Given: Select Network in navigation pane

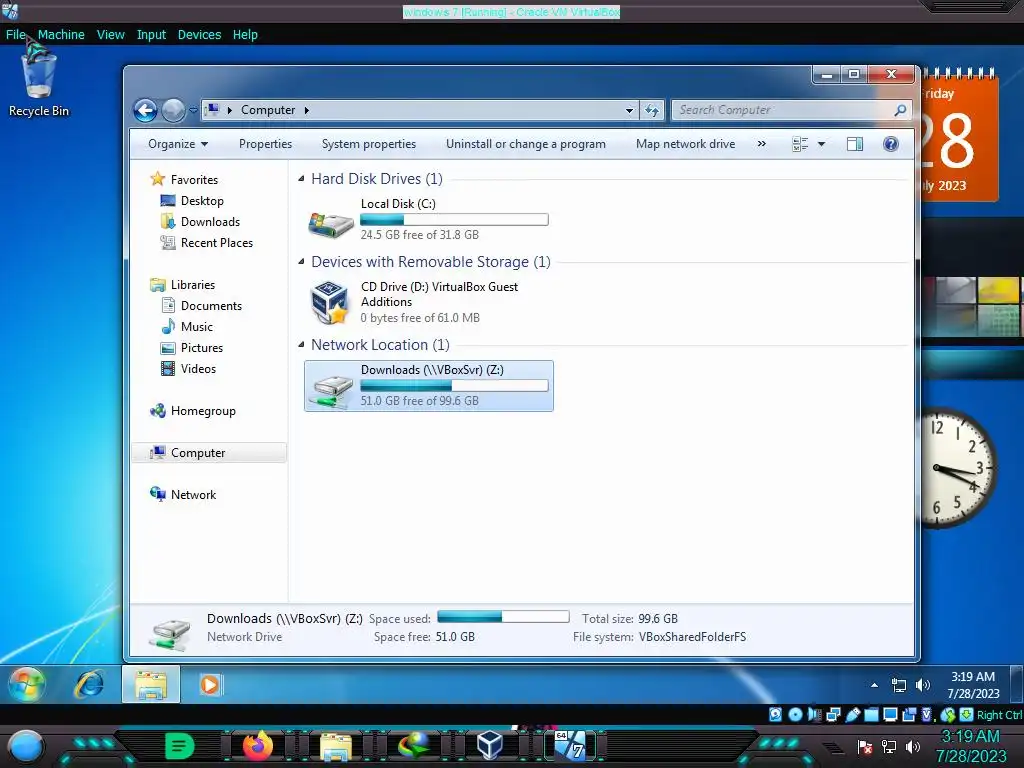Looking at the screenshot, I should [193, 494].
